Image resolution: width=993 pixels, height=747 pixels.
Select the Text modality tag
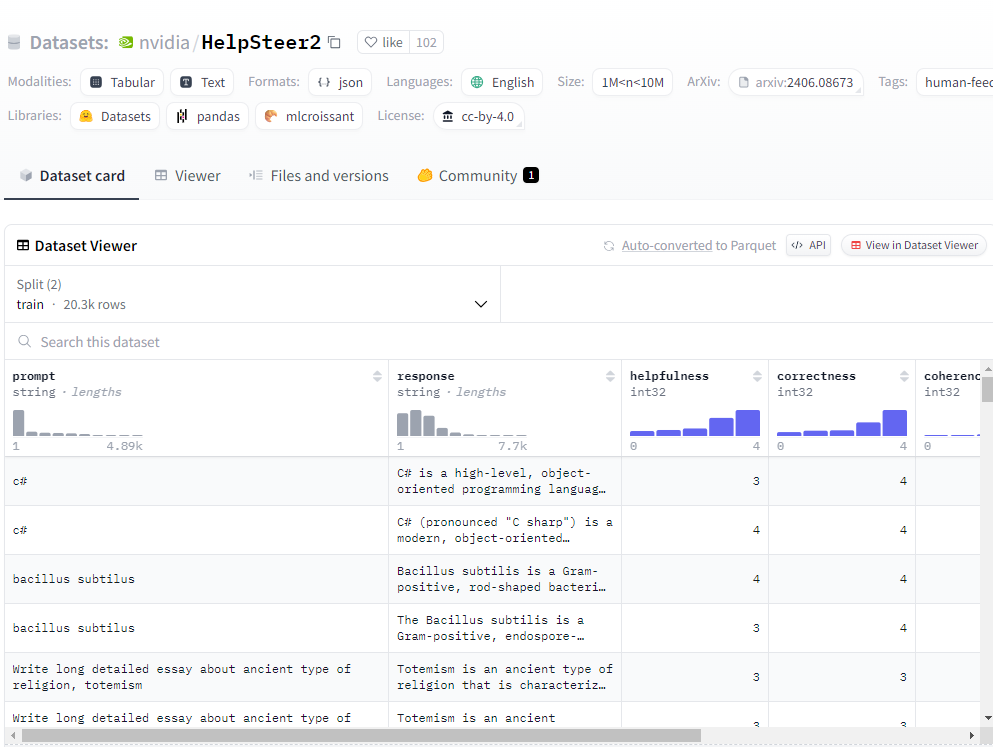202,82
